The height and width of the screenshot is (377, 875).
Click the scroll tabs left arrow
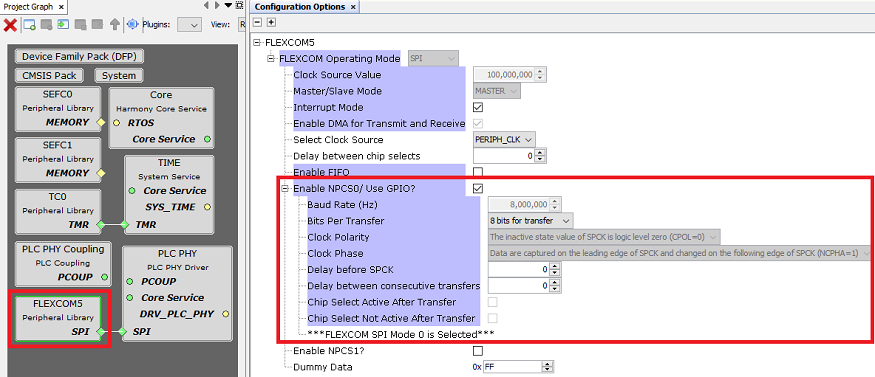207,6
